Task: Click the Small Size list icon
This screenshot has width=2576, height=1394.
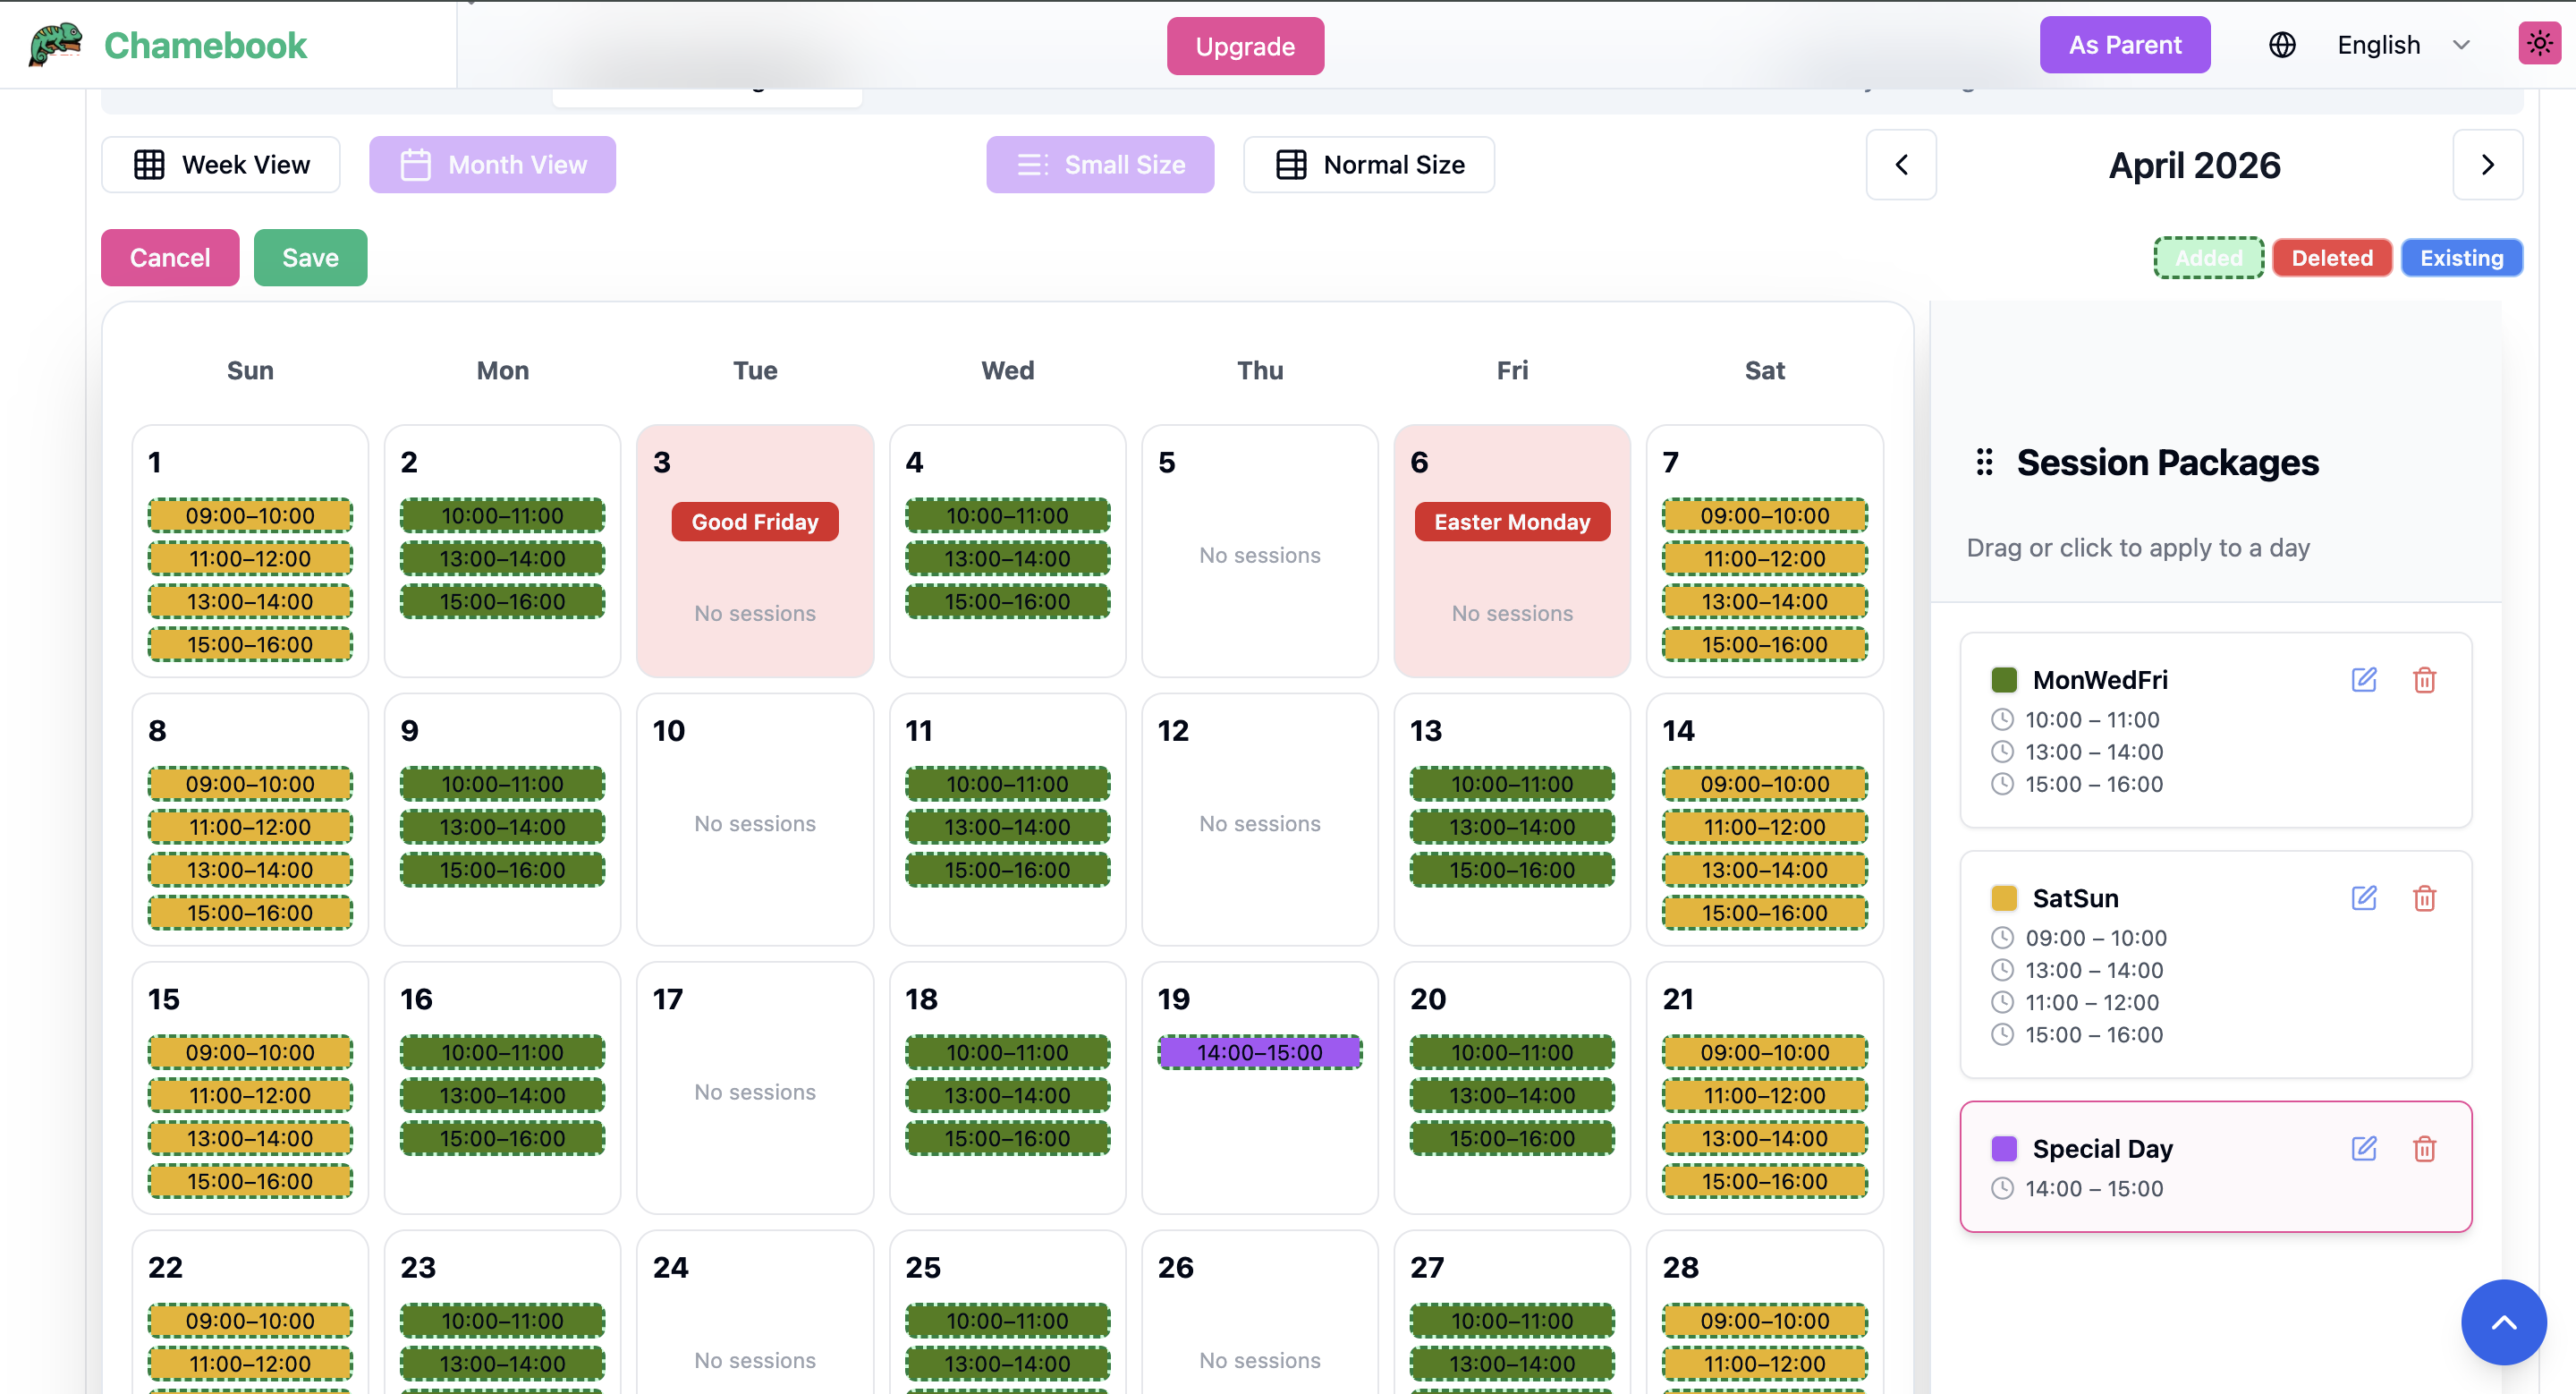Action: click(1032, 165)
